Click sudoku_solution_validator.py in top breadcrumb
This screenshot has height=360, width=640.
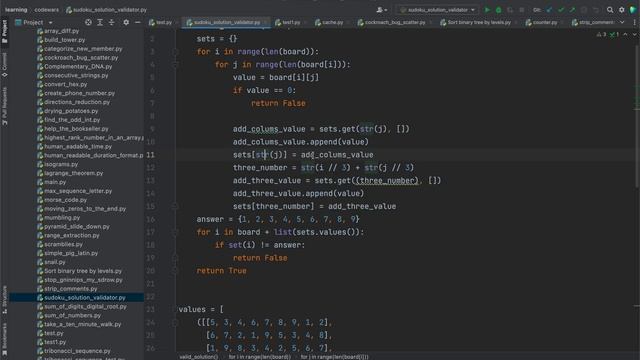pyautogui.click(x=106, y=10)
